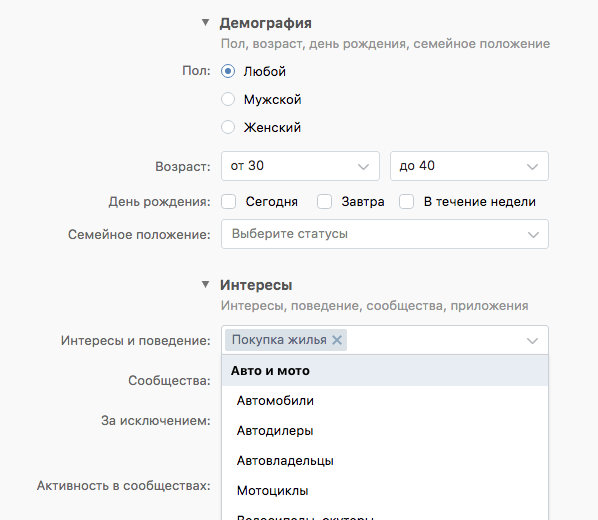The height and width of the screenshot is (520, 598).
Task: Check the Завтра birthday checkbox
Action: coord(325,201)
